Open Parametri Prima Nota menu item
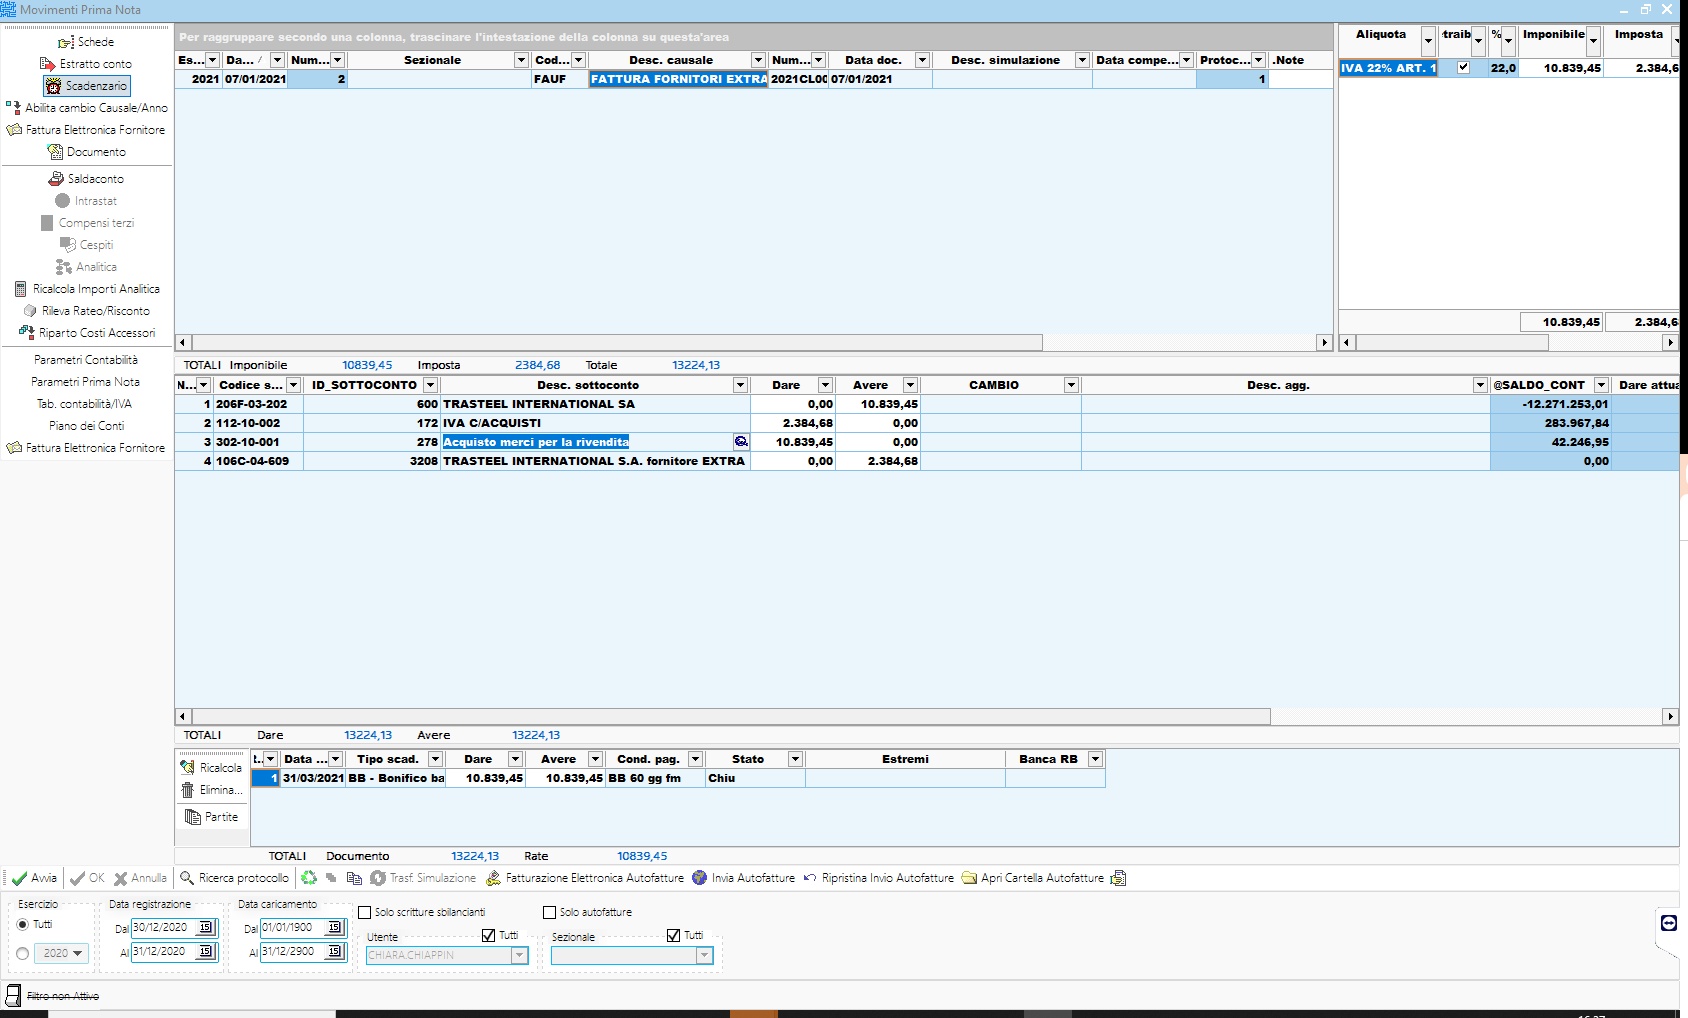This screenshot has width=1688, height=1018. (86, 382)
